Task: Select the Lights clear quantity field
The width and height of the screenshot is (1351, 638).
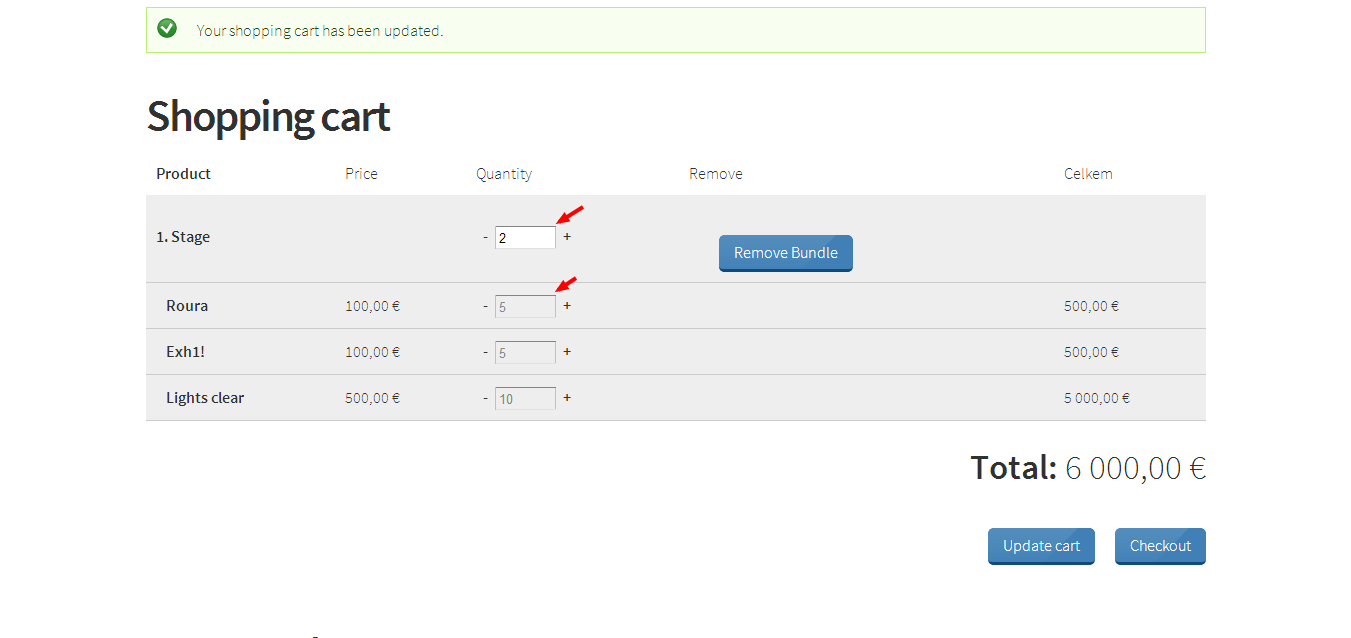Action: click(x=524, y=397)
